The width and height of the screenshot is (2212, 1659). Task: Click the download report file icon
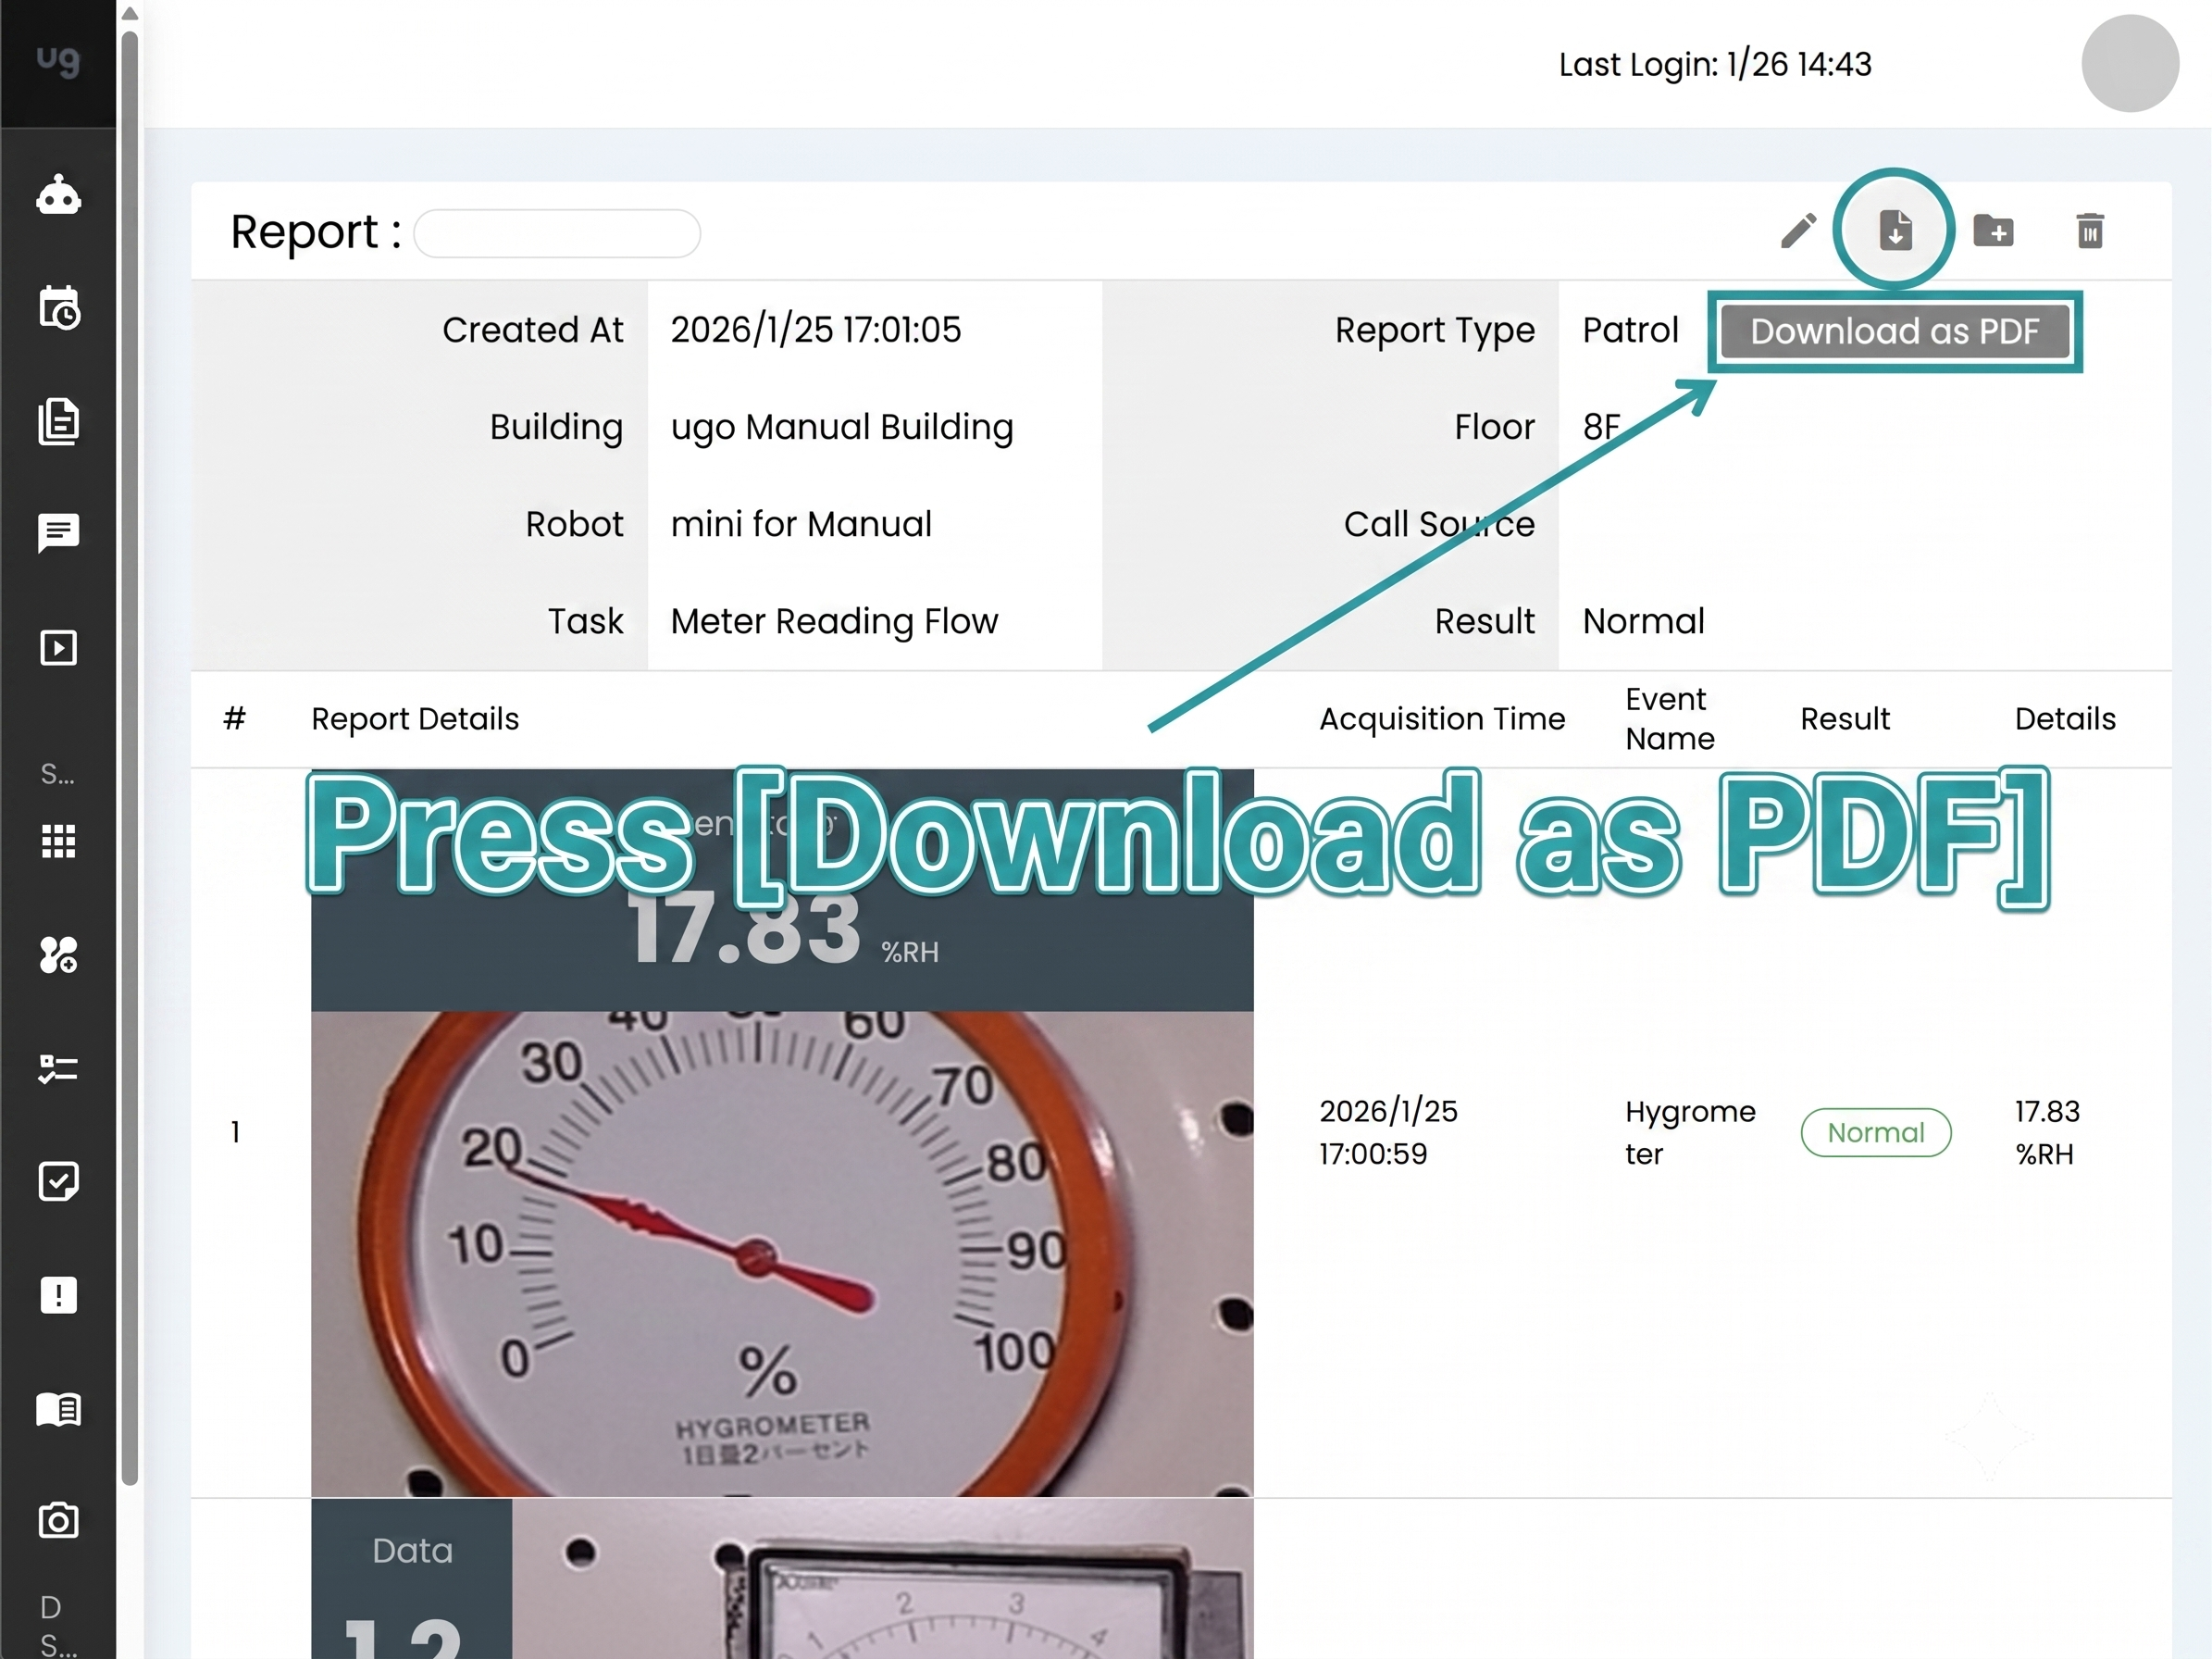1895,230
